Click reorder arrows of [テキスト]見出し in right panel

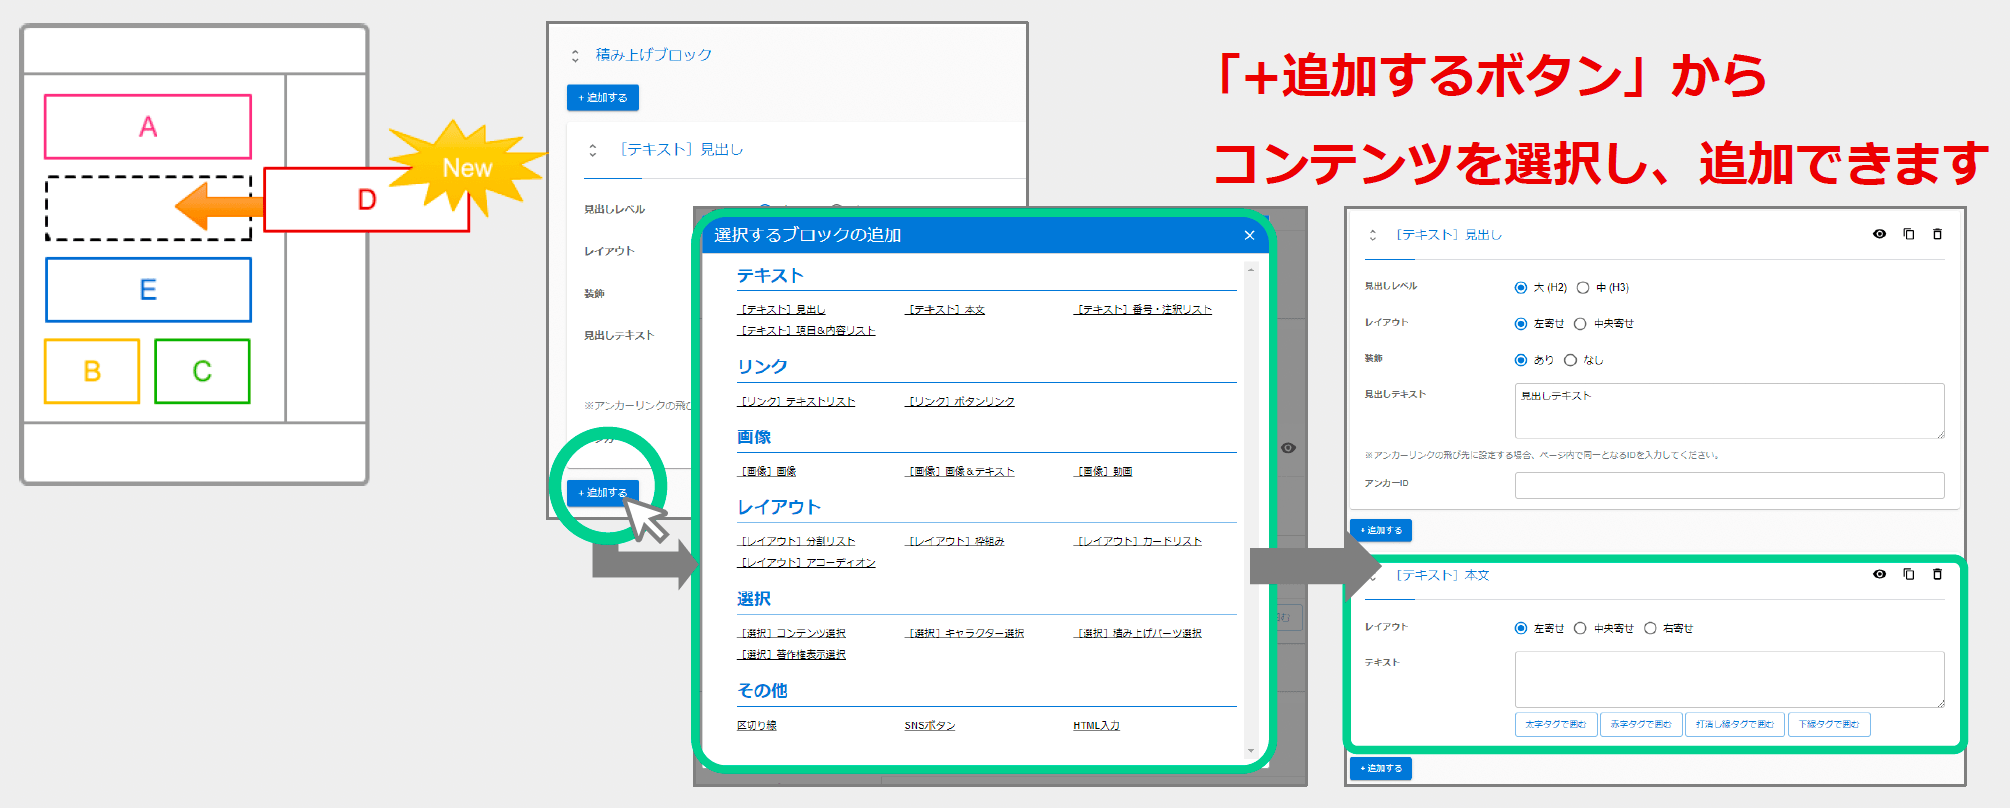coord(1373,235)
